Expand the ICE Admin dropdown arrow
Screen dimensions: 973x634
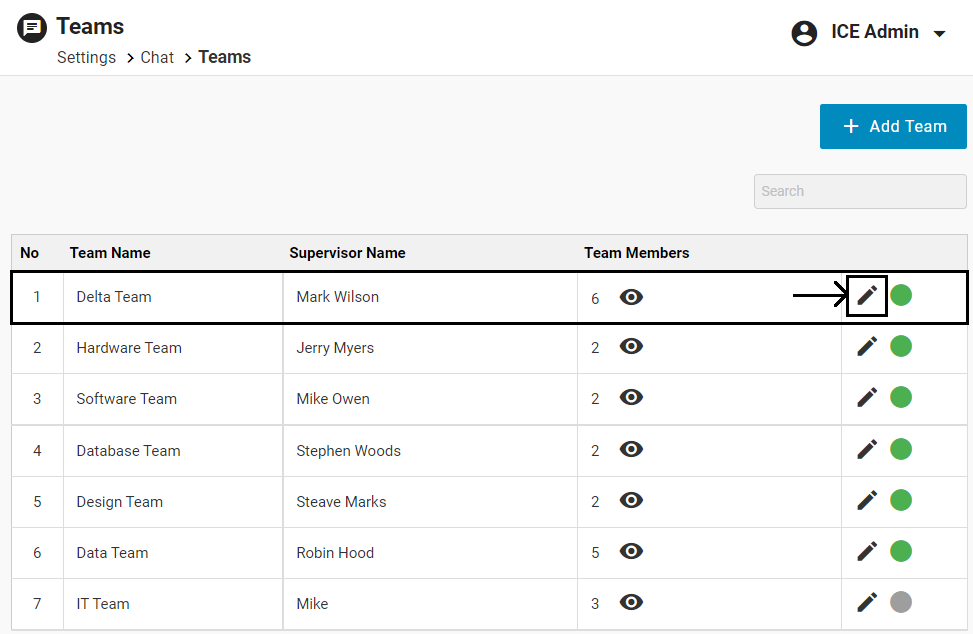939,34
